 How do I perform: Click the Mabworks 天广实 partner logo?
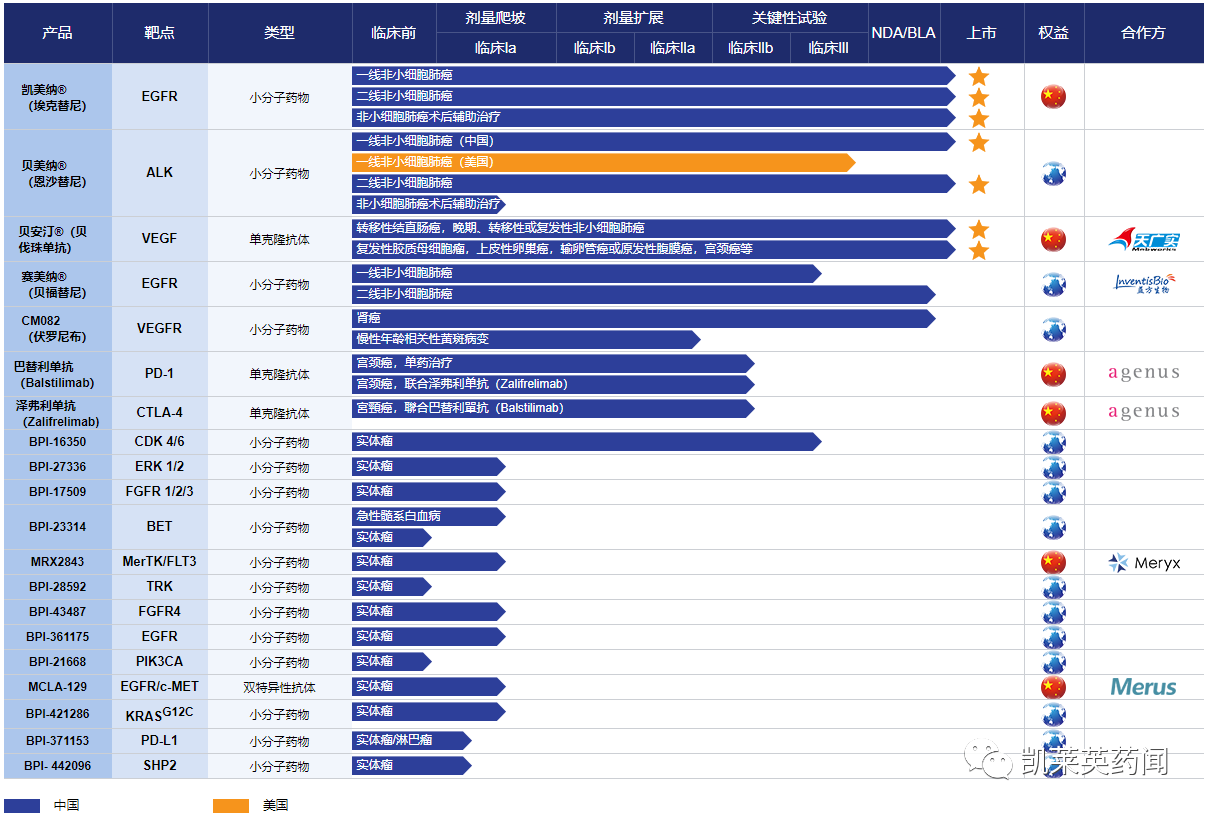(x=1144, y=239)
